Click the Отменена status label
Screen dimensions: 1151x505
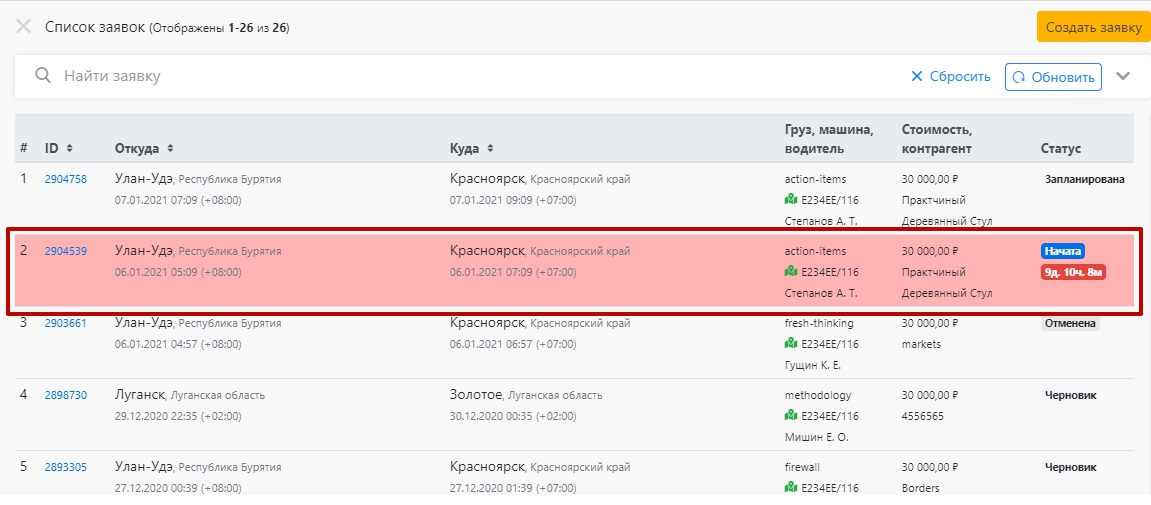click(x=1070, y=323)
